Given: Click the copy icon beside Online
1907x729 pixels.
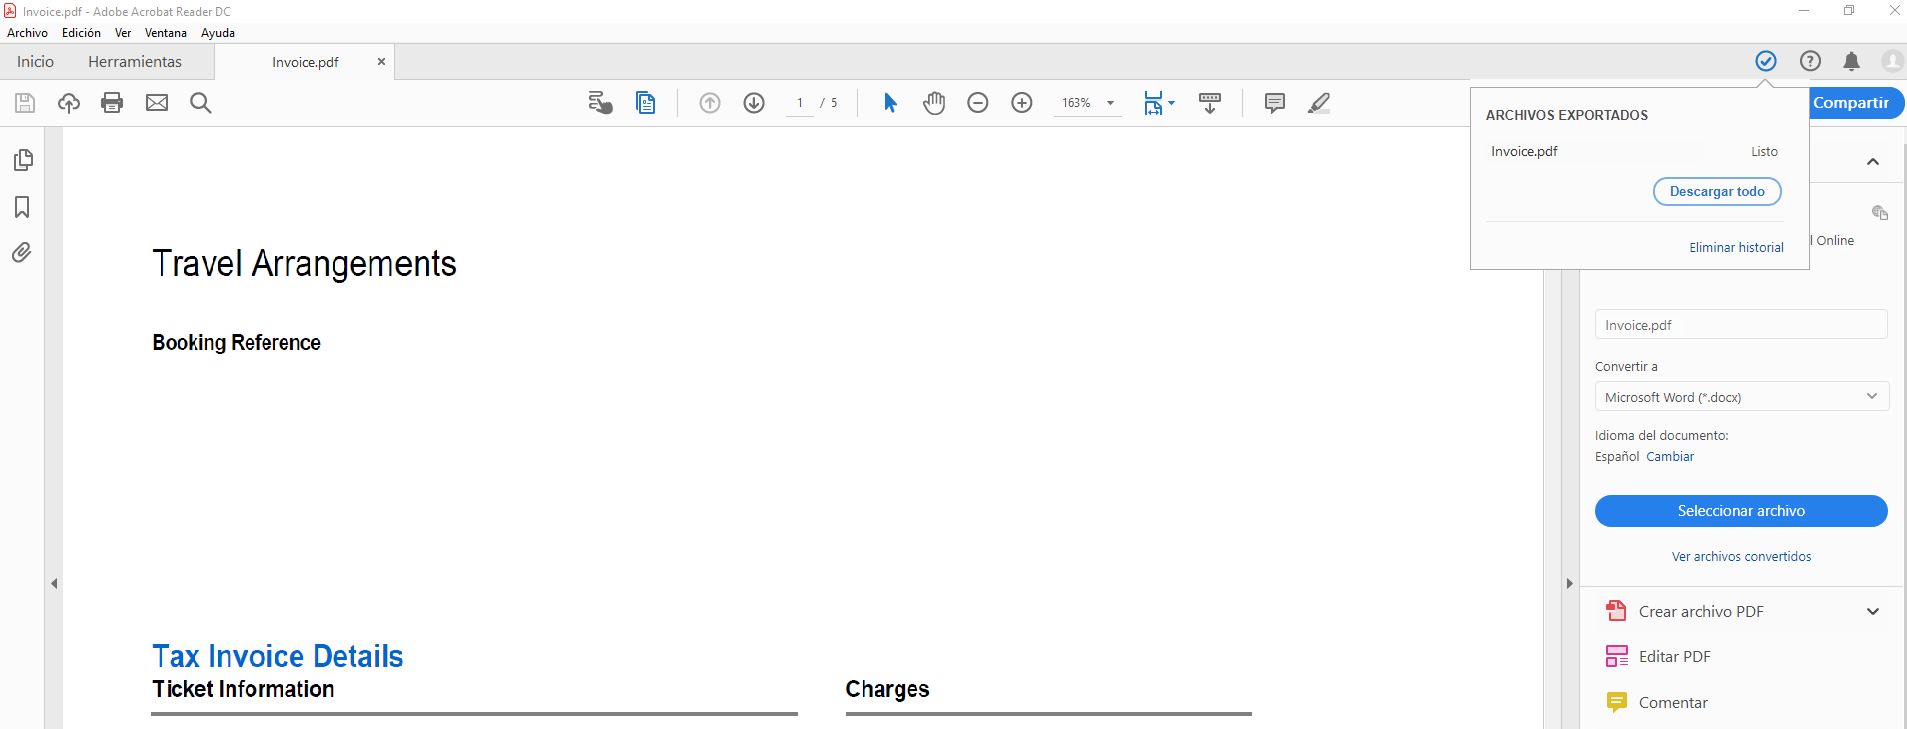Looking at the screenshot, I should 1880,213.
